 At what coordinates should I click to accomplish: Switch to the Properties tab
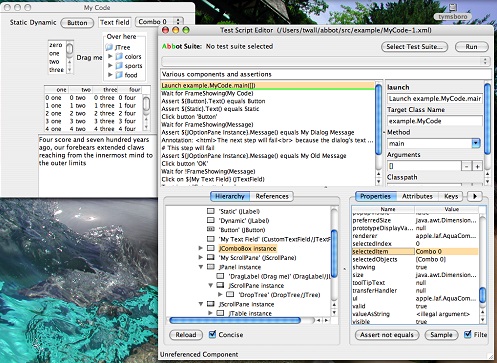coord(375,196)
